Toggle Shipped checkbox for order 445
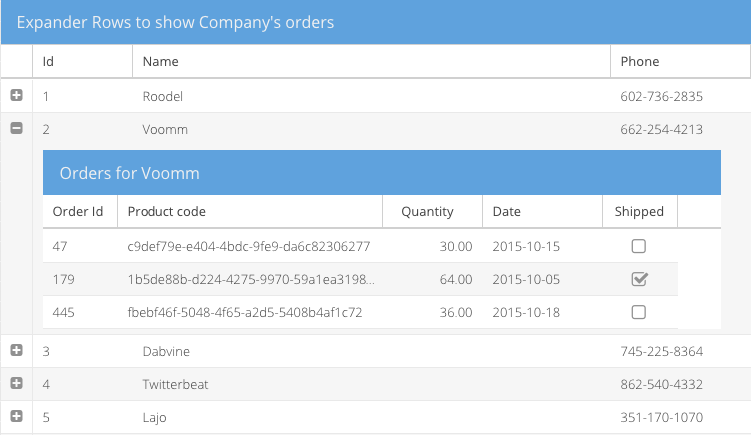Viewport: 751px width, 435px height. pos(639,312)
